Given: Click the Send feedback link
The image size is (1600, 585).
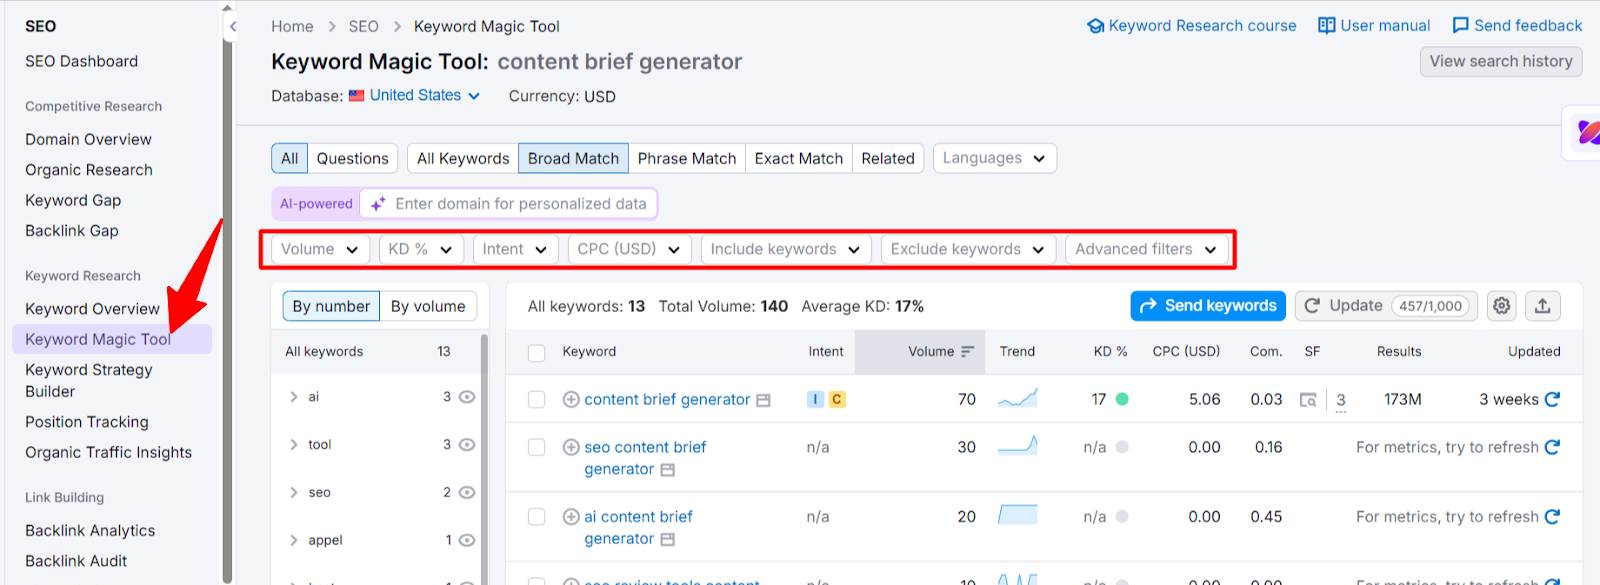Looking at the screenshot, I should (x=1517, y=26).
